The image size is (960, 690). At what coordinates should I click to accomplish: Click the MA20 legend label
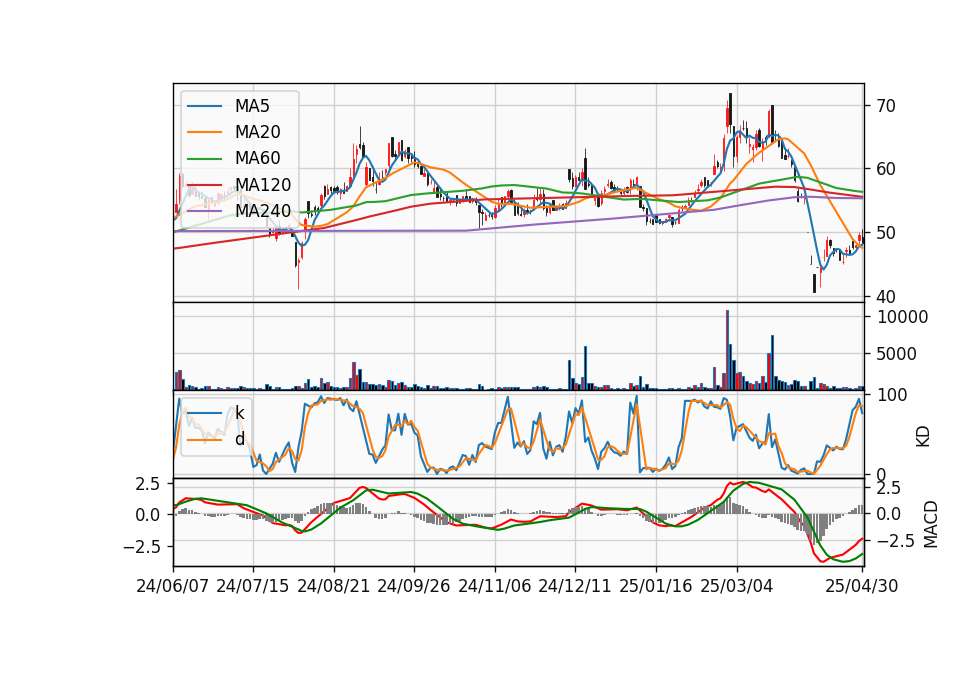tap(257, 132)
